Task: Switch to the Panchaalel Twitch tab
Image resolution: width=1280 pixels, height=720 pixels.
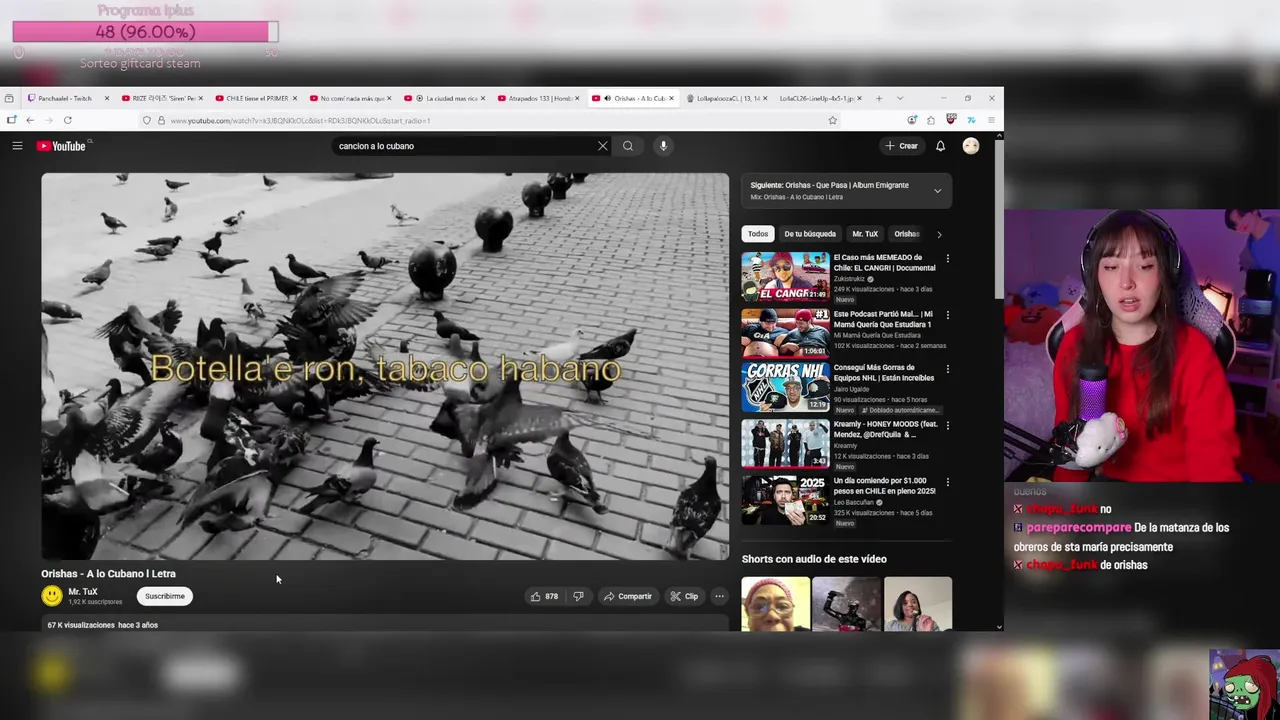Action: [66, 98]
